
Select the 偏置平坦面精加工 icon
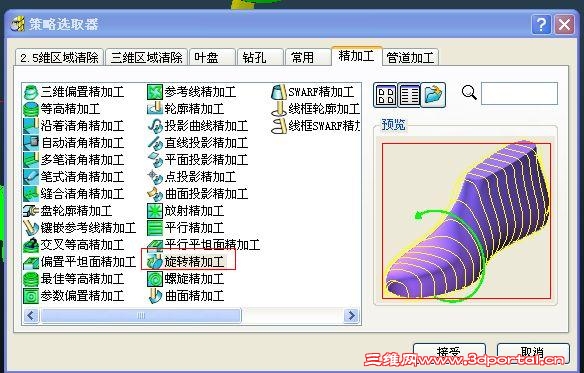[x=31, y=262]
